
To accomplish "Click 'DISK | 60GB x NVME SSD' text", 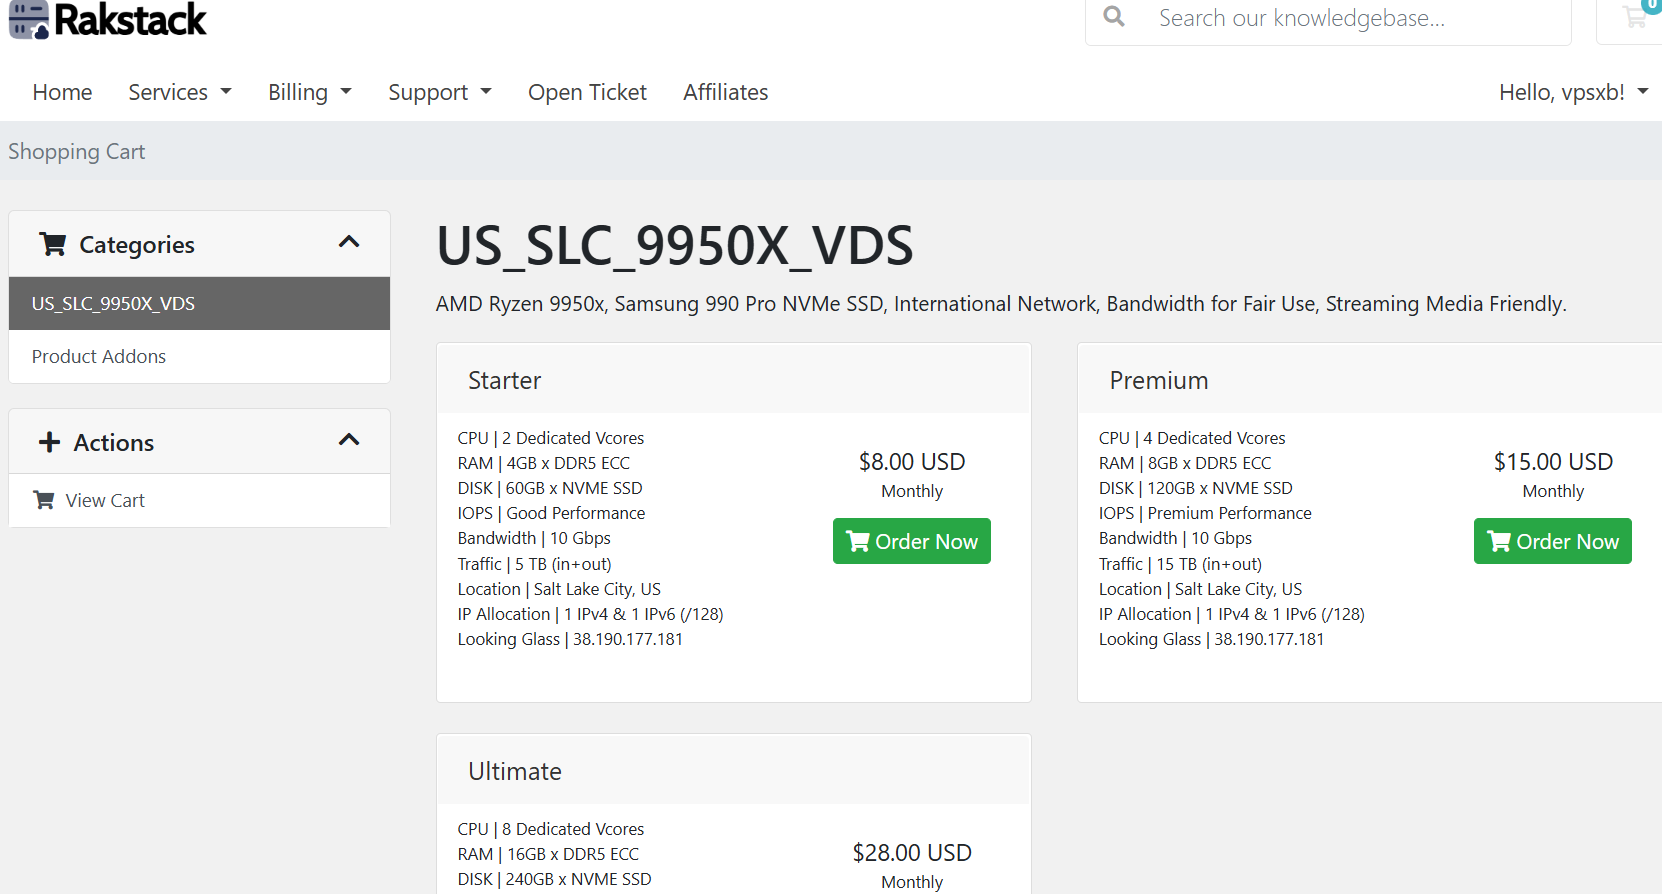I will pyautogui.click(x=550, y=488).
